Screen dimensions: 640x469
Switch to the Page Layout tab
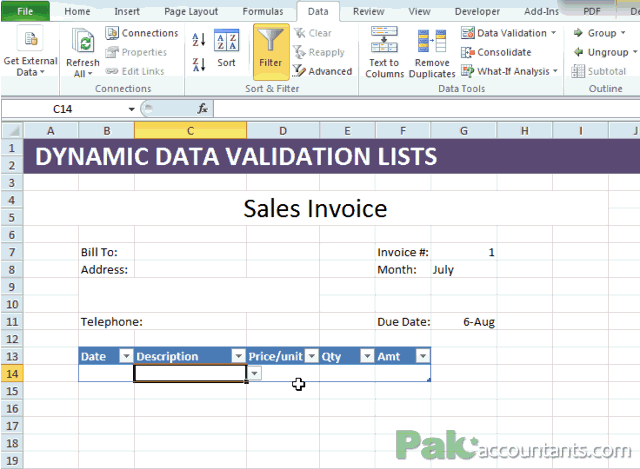click(x=191, y=11)
